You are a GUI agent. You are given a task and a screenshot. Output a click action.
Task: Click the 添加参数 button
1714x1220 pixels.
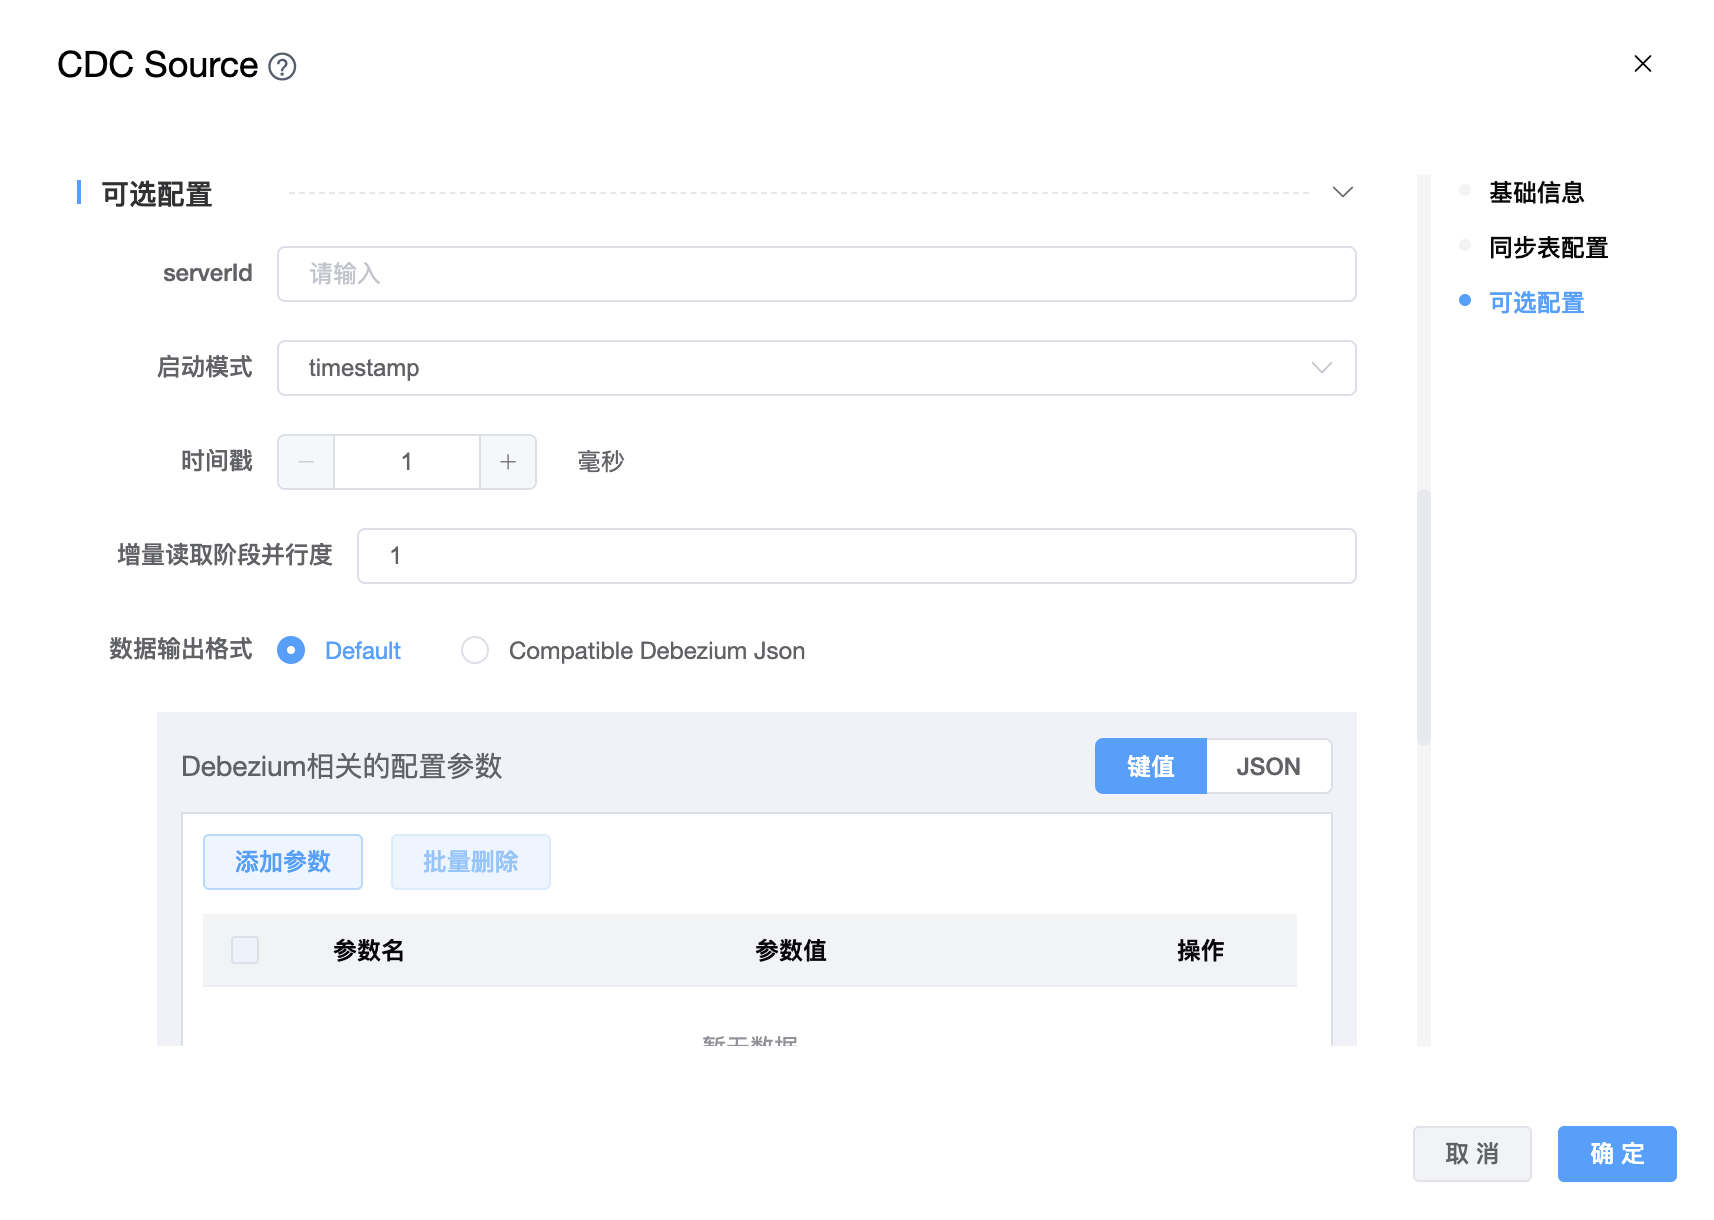(x=283, y=862)
